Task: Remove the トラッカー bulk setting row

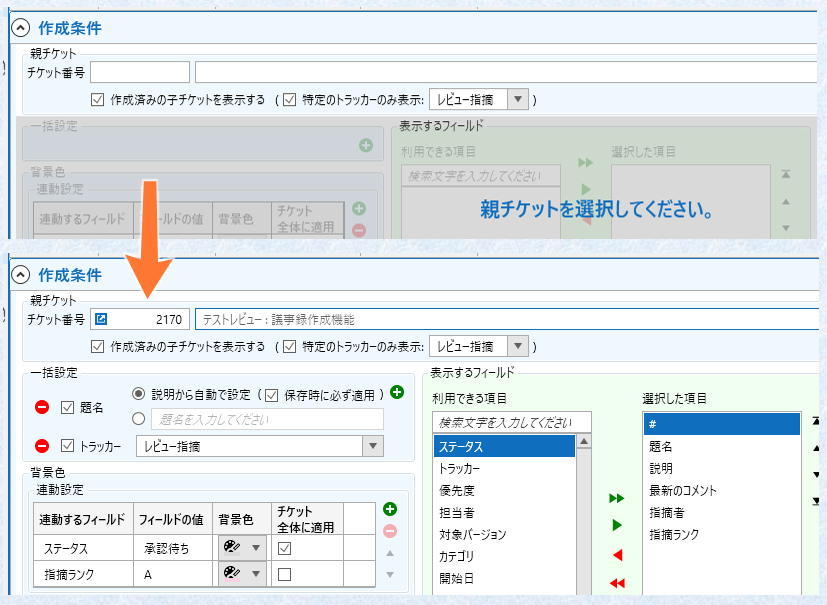Action: [42, 446]
